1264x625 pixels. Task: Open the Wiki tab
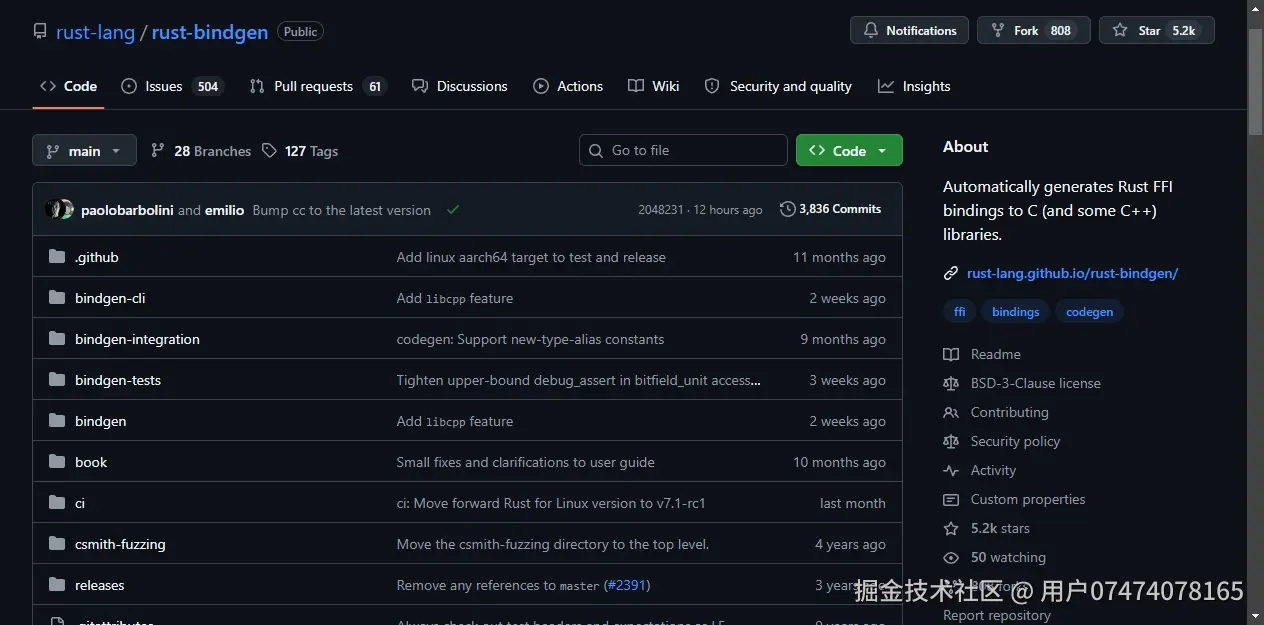(654, 86)
